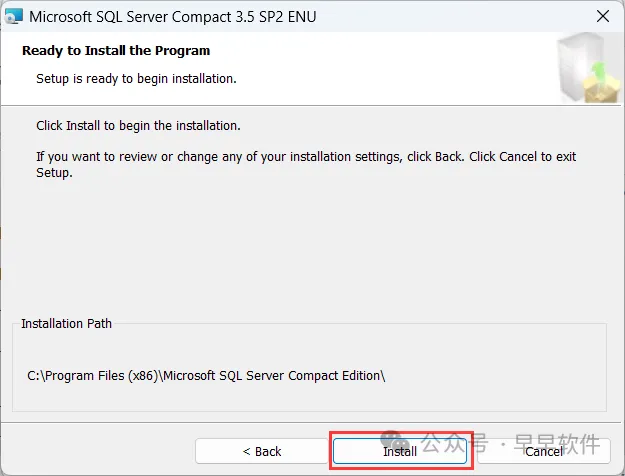Click the SQL Server Compact title bar icon
625x476 pixels.
click(x=13, y=16)
